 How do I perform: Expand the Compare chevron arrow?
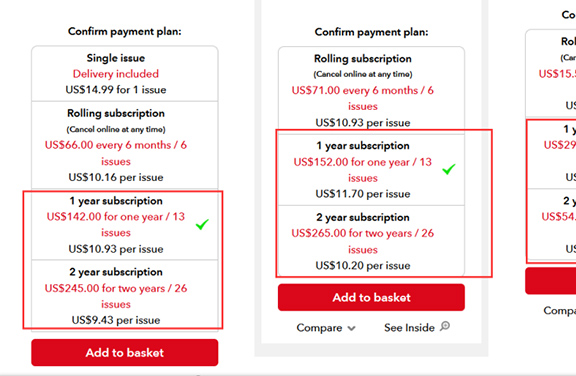pos(352,328)
